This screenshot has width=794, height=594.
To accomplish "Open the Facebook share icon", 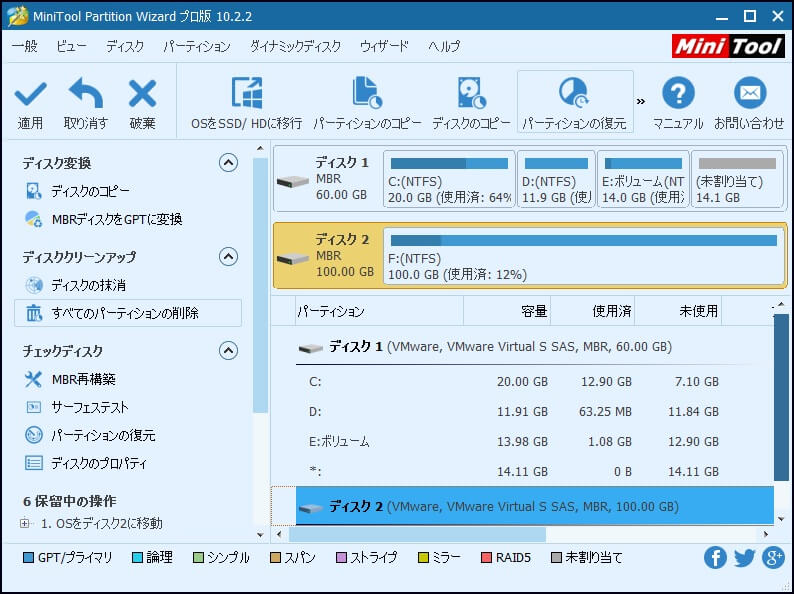I will [715, 558].
